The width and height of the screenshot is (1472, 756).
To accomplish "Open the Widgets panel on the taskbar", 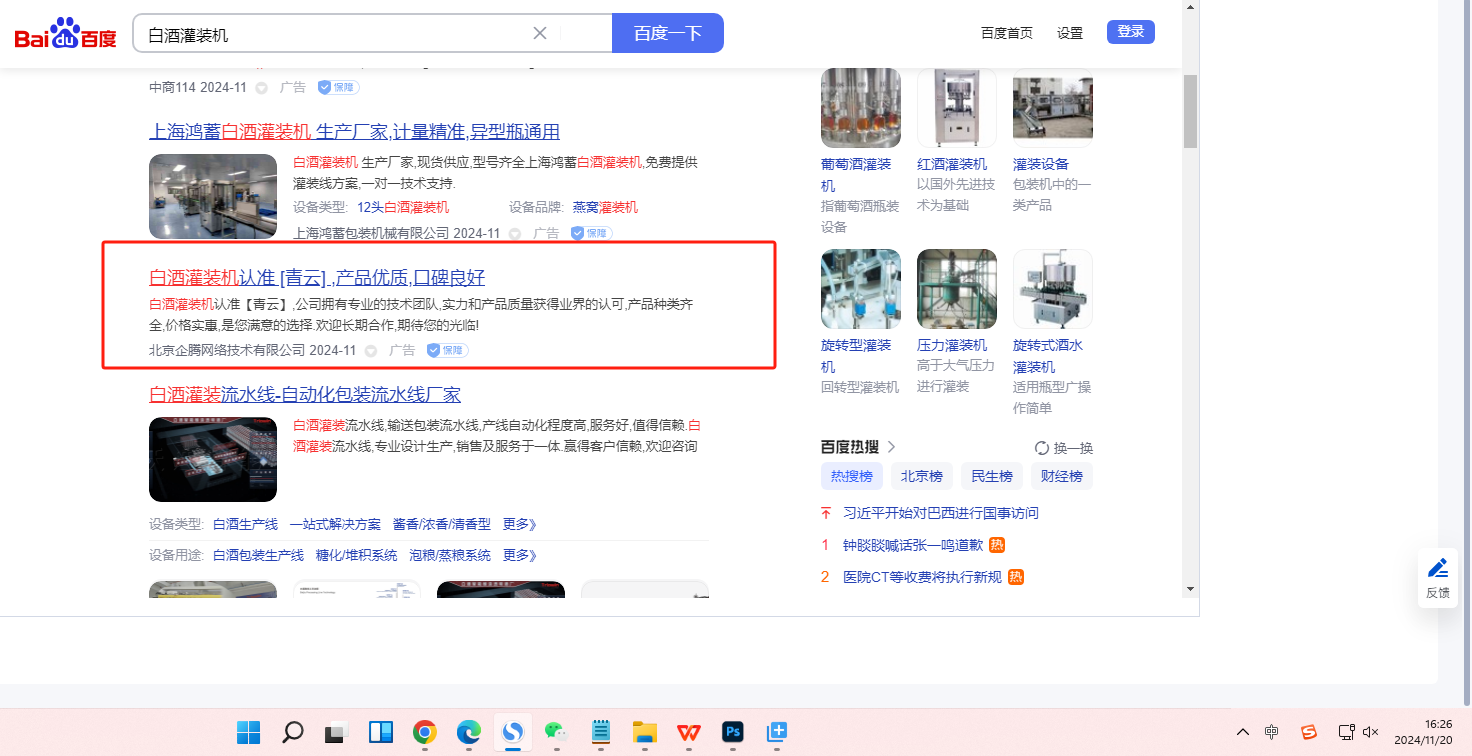I will click(x=381, y=732).
